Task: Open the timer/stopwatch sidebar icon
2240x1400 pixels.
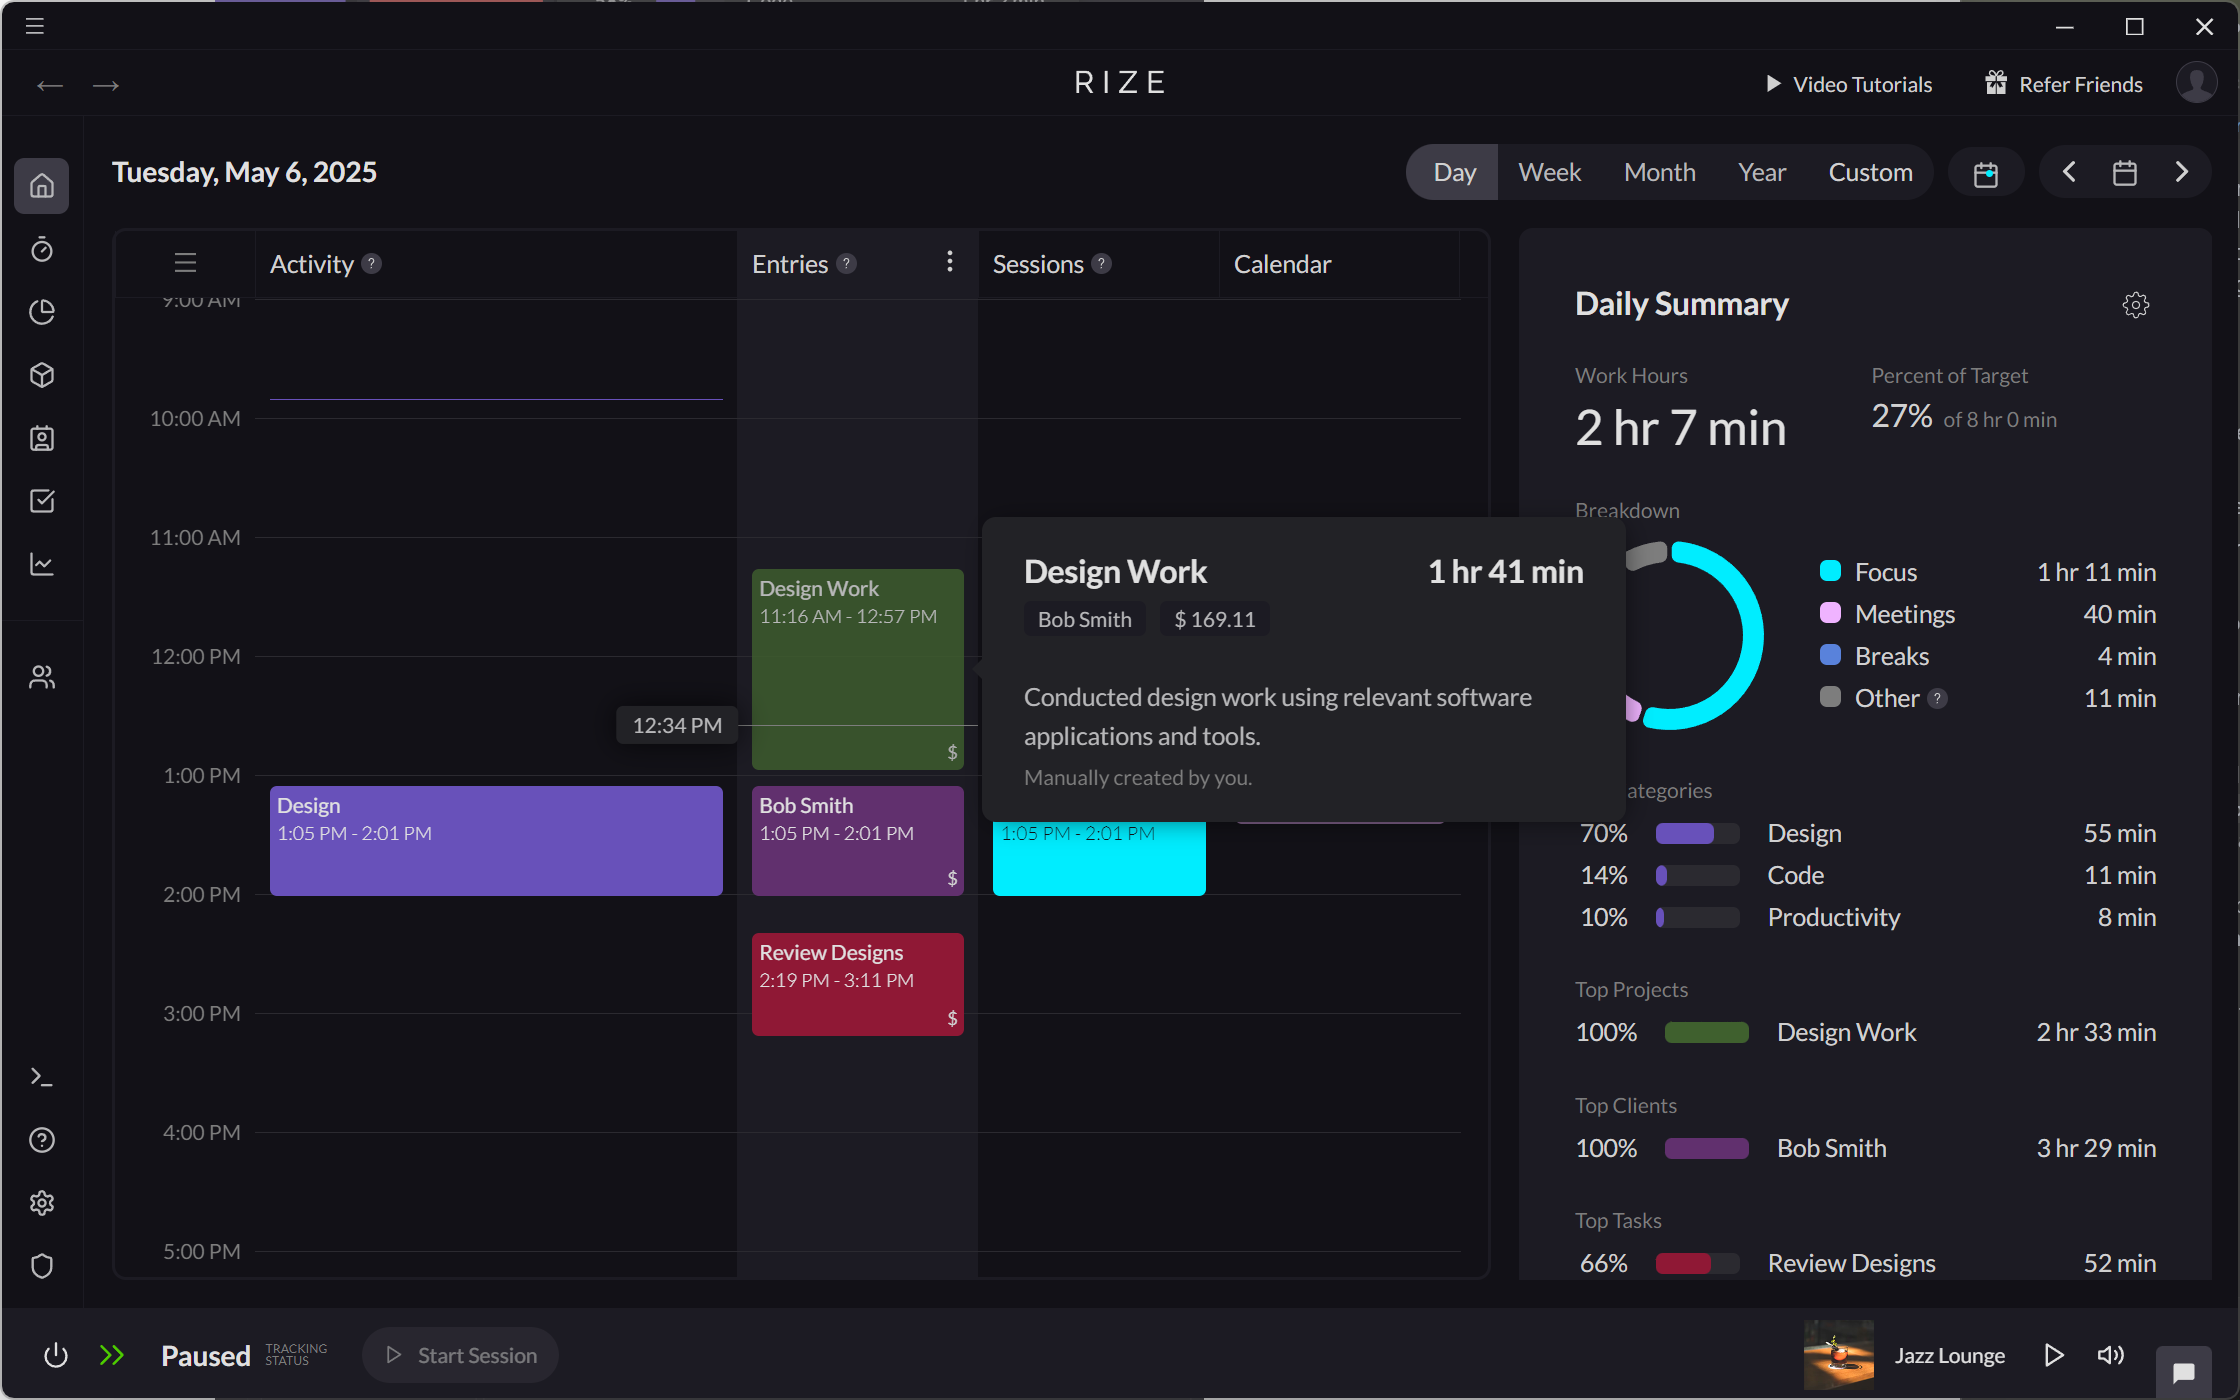Action: (41, 250)
